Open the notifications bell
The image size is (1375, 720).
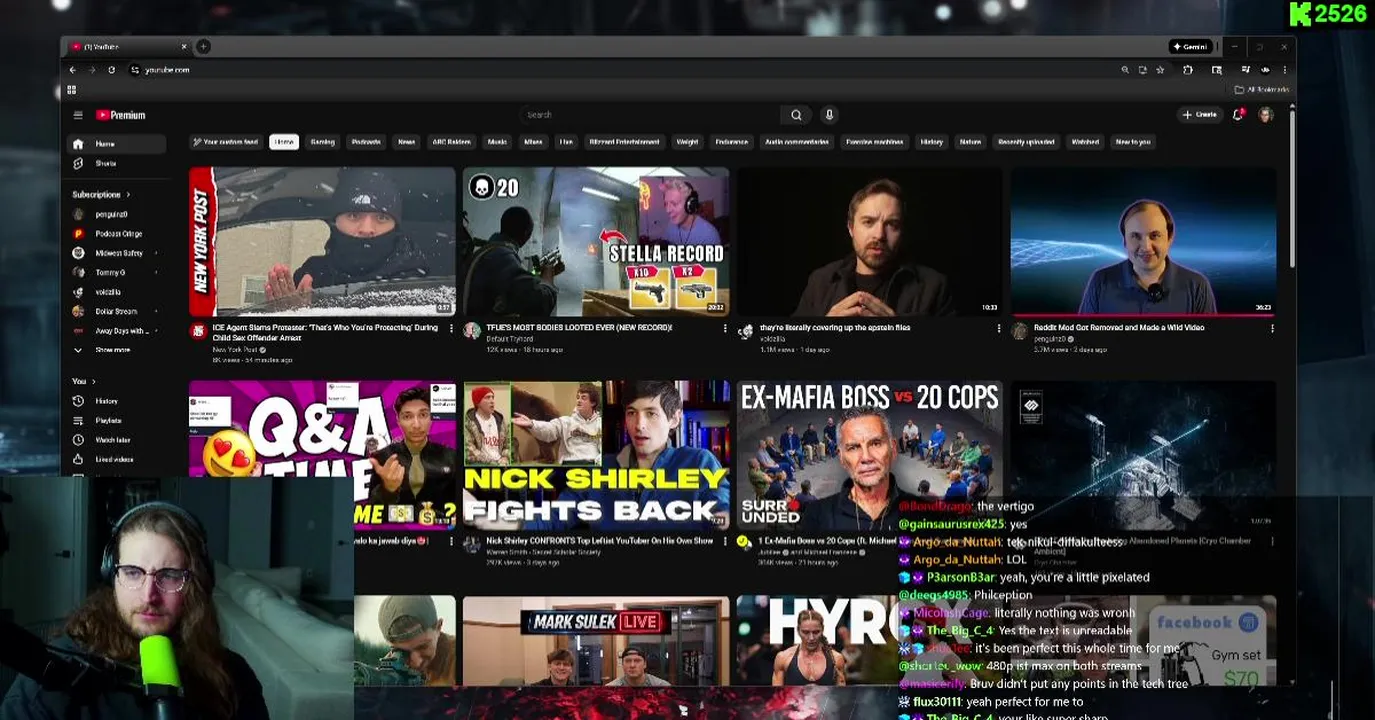1238,115
